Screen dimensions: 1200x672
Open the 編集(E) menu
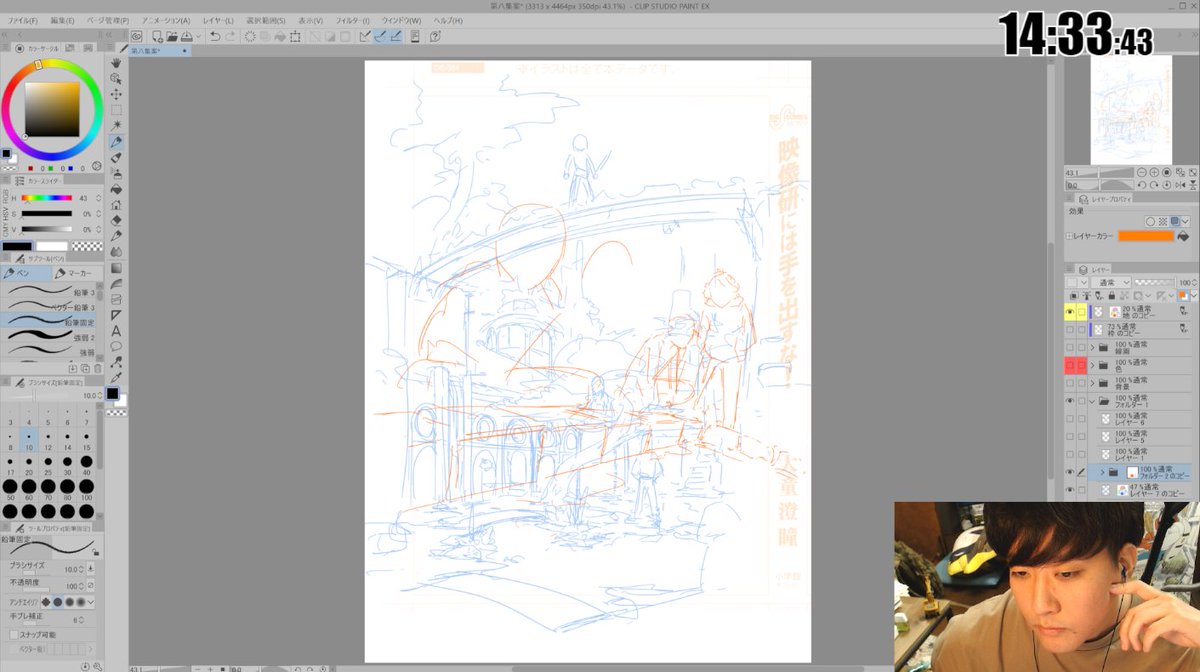point(62,20)
